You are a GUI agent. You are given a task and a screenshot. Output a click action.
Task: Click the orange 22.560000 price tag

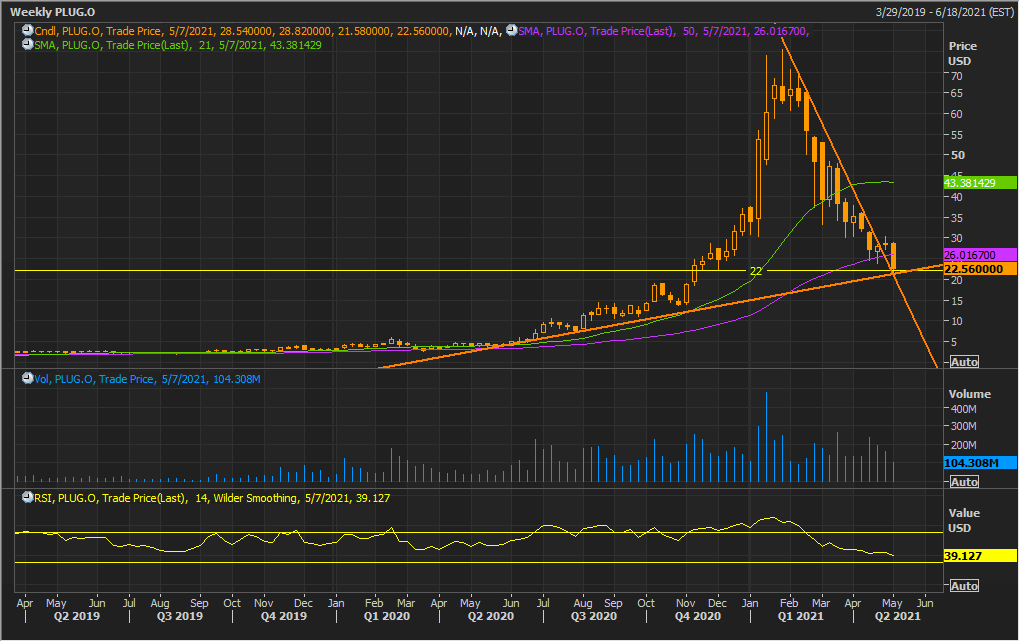pos(980,269)
